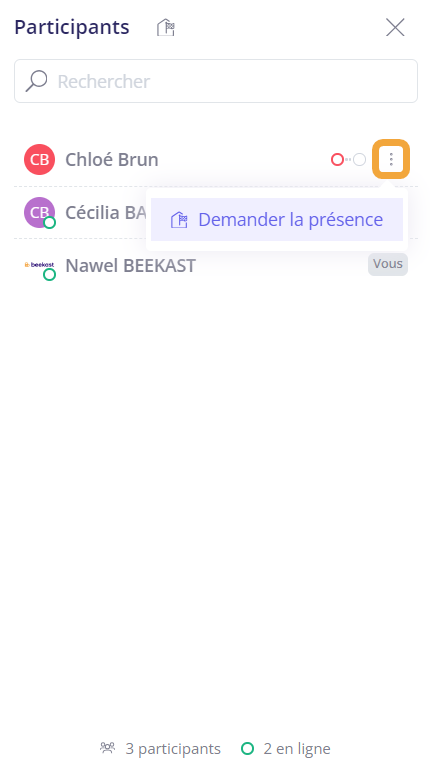Focus the Rechercher search field

pyautogui.click(x=216, y=81)
